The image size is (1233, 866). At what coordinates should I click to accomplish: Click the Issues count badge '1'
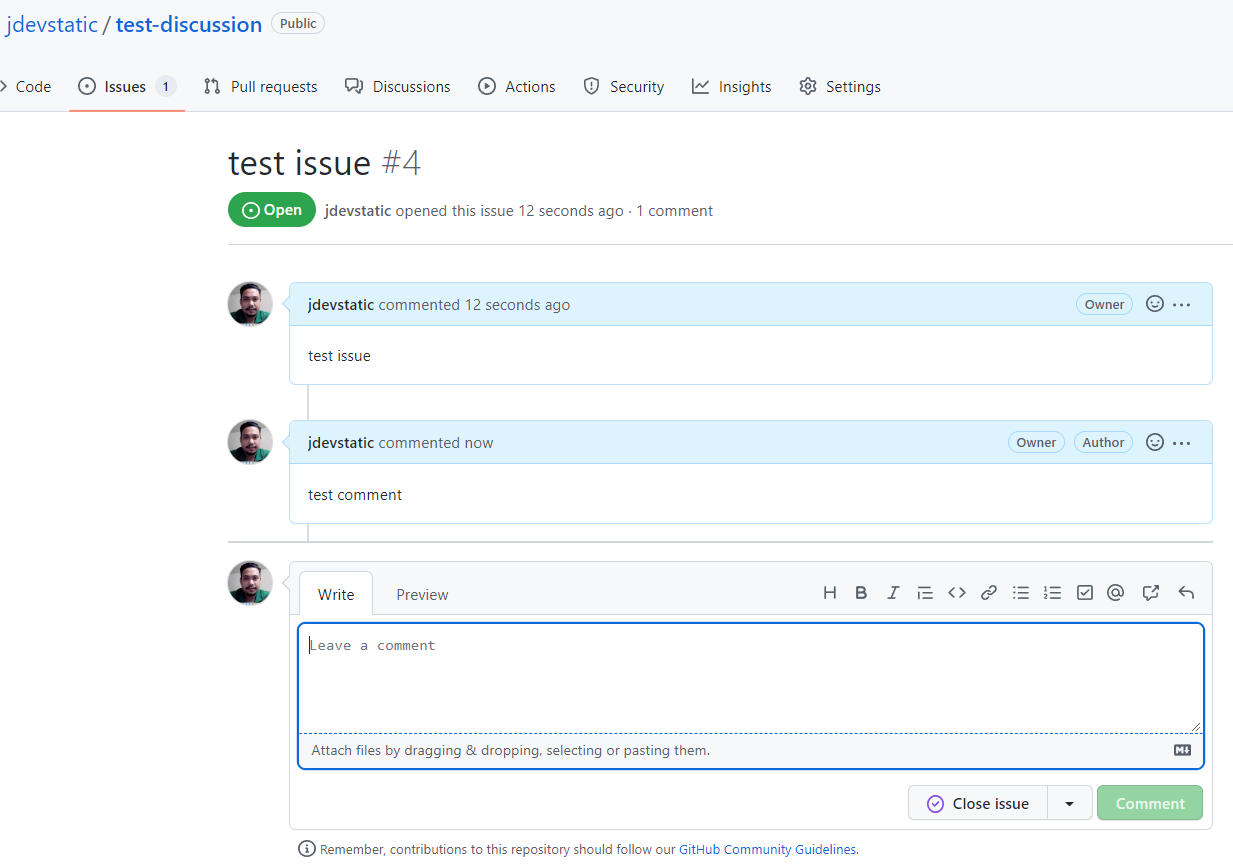pyautogui.click(x=165, y=87)
